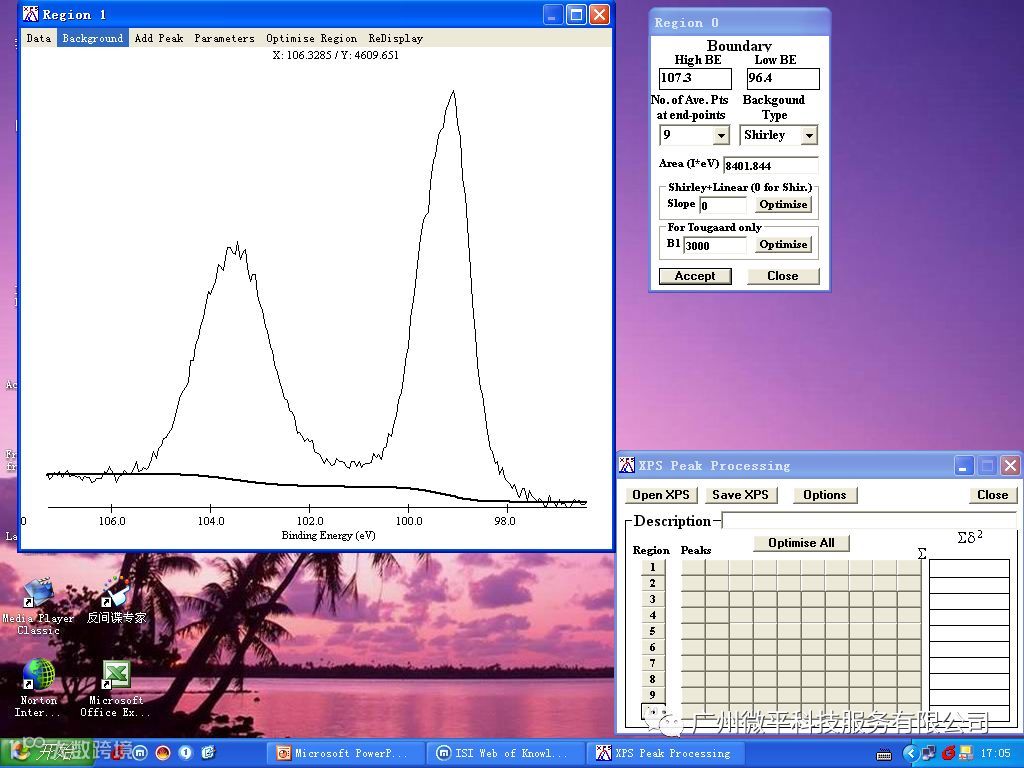Select Region 3 button

click(652, 599)
